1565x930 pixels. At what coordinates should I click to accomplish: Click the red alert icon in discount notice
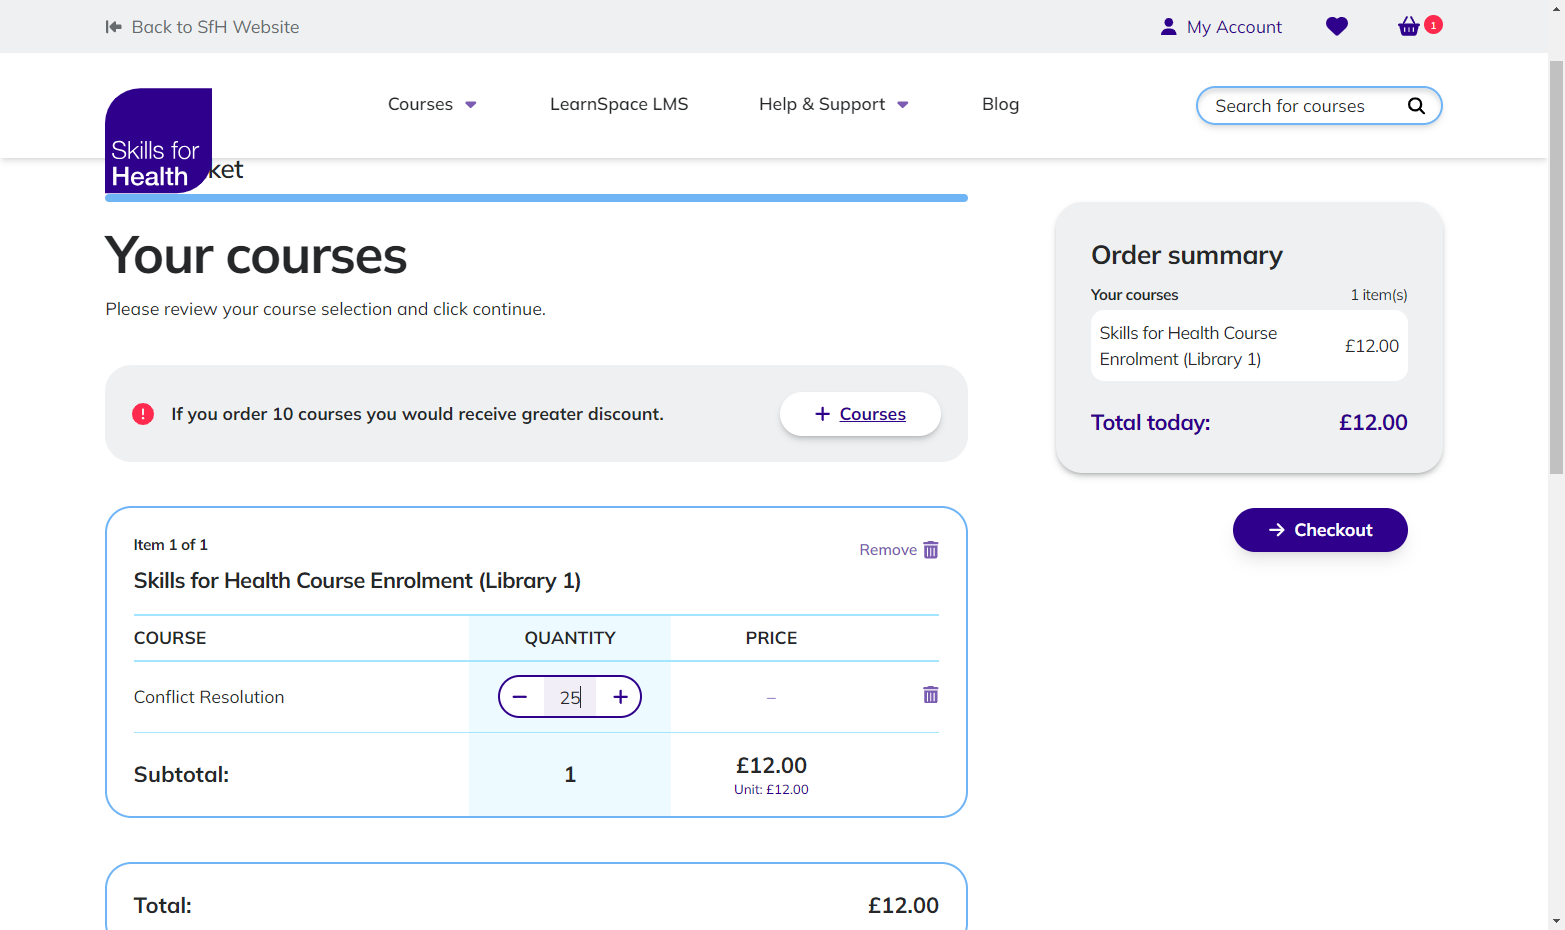tap(143, 414)
